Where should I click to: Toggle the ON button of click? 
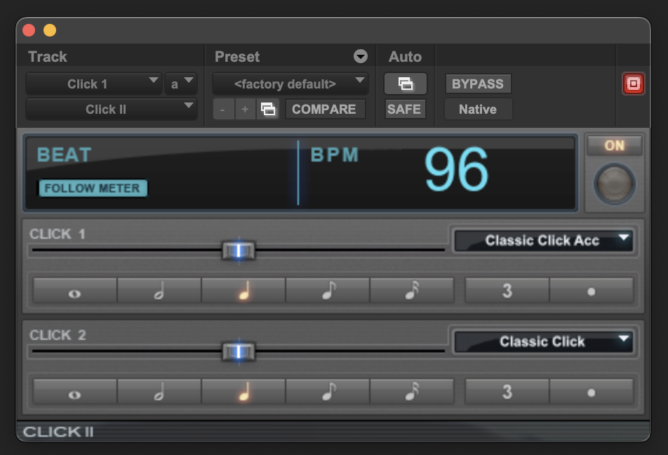click(x=614, y=146)
